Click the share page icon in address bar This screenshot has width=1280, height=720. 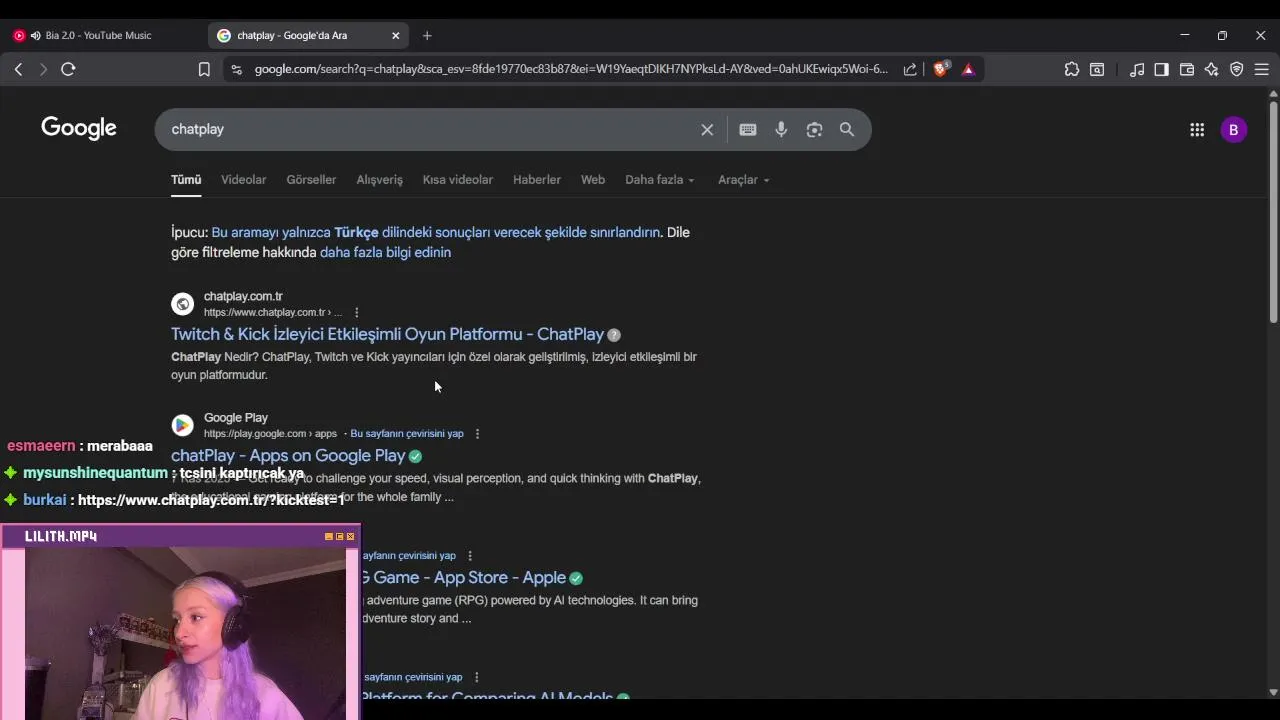coord(910,69)
